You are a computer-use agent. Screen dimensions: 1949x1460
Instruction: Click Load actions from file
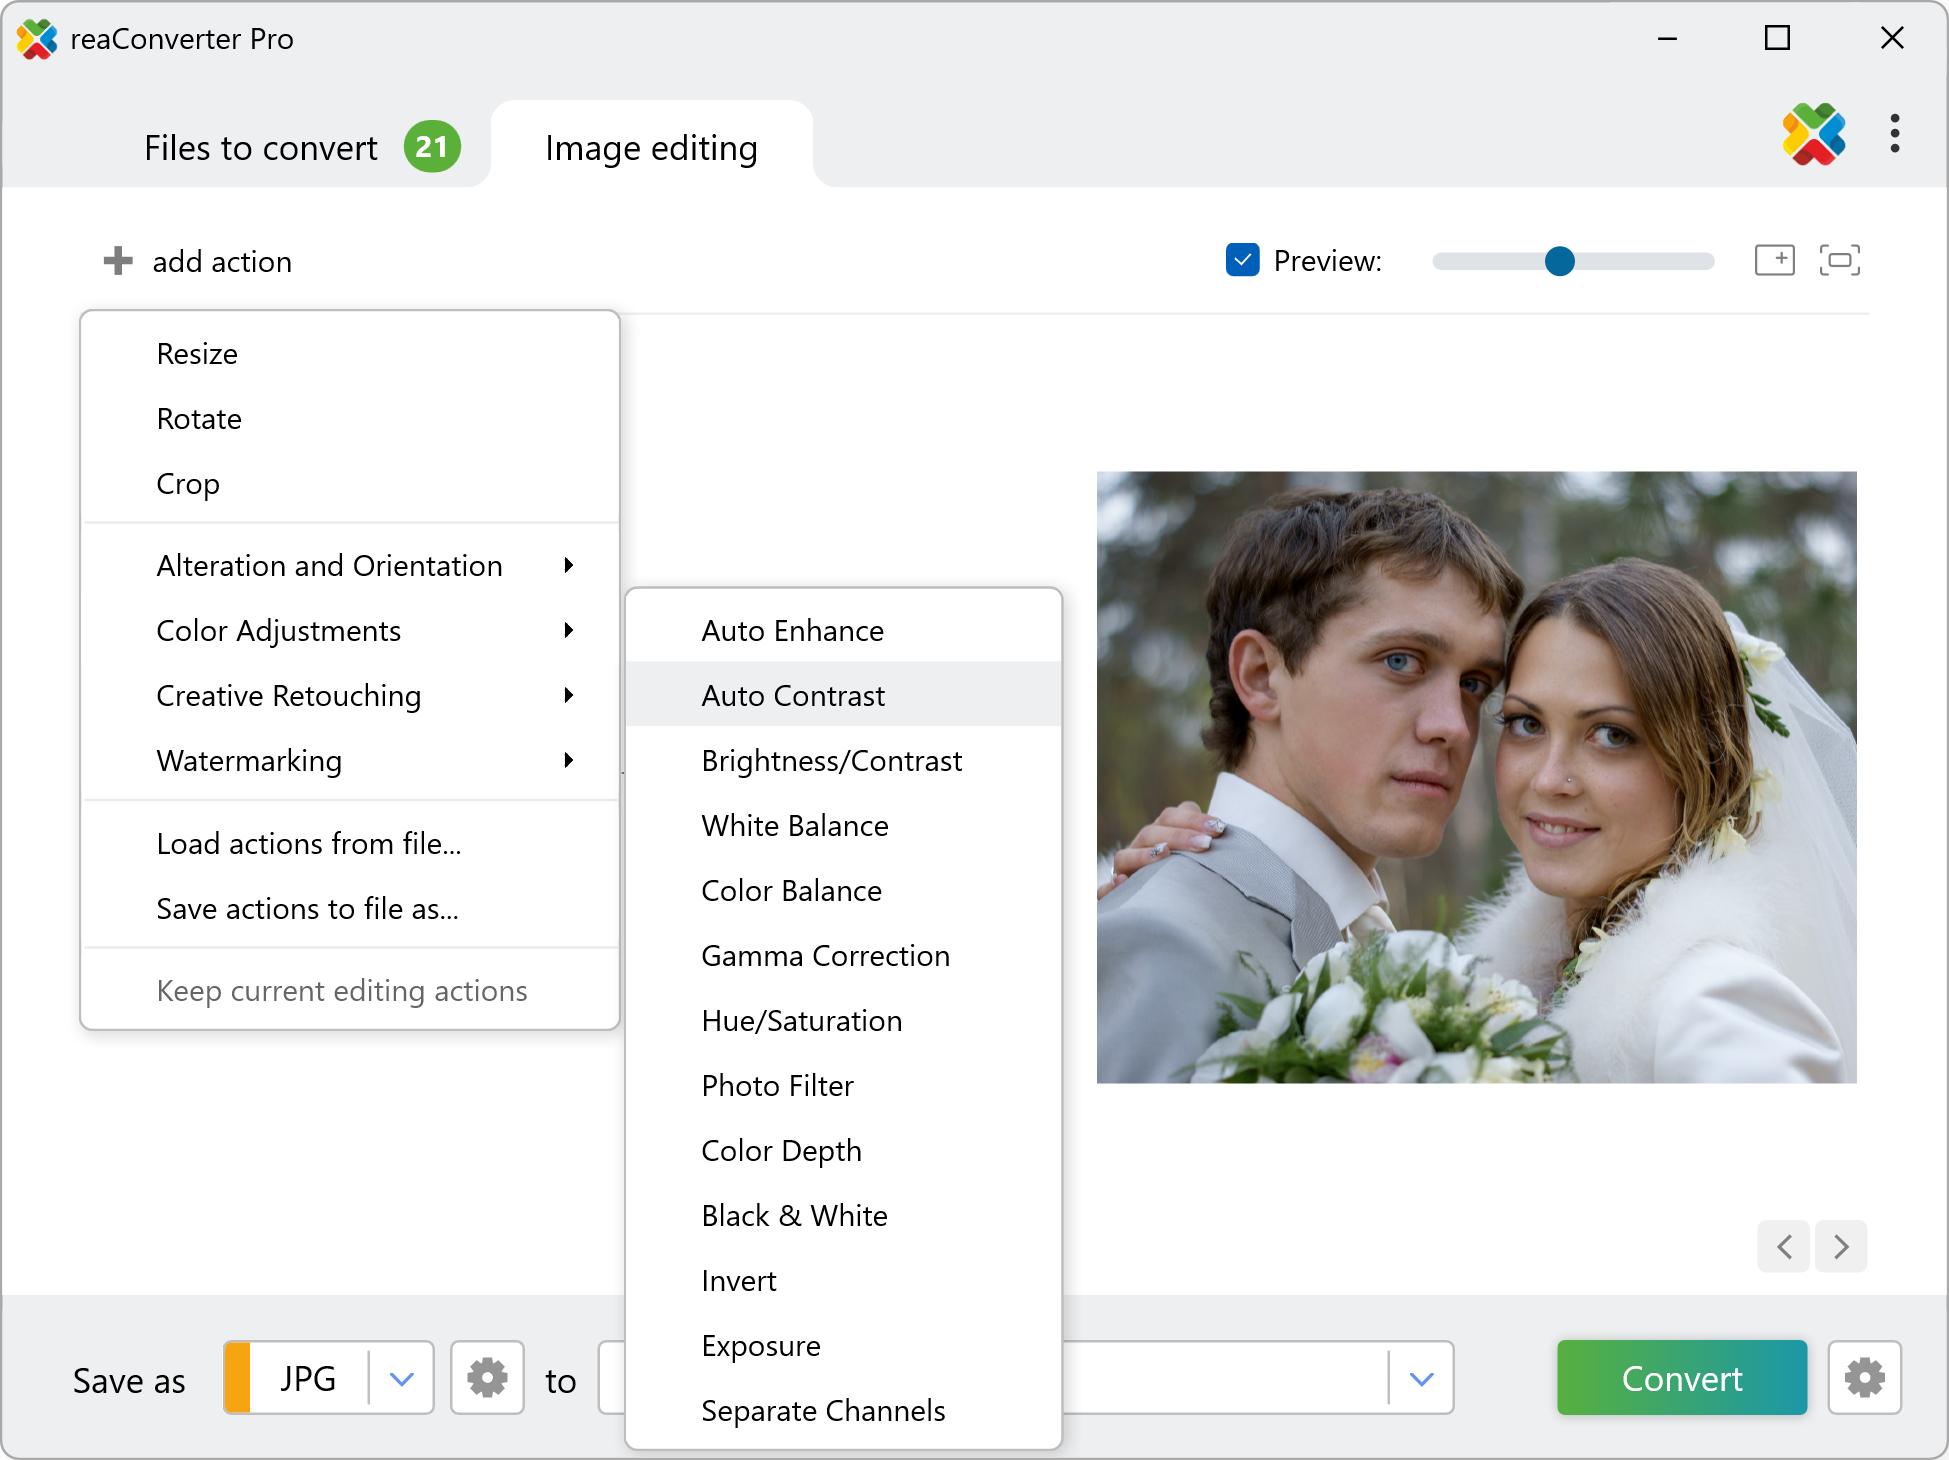click(x=308, y=844)
